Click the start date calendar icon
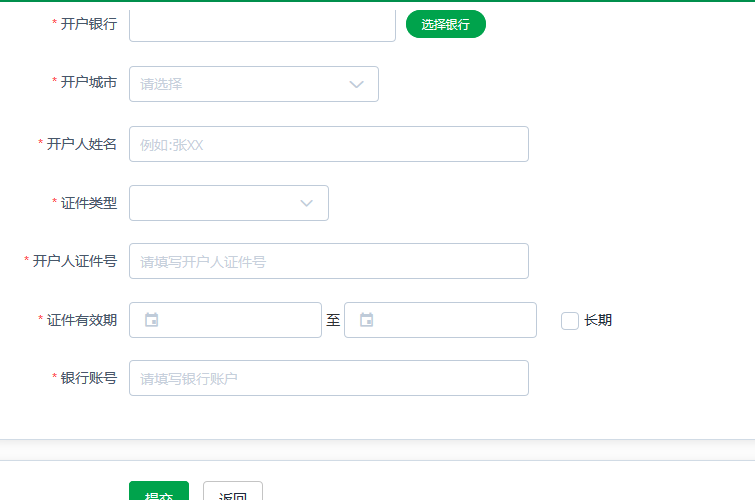The width and height of the screenshot is (755, 503). 152,320
